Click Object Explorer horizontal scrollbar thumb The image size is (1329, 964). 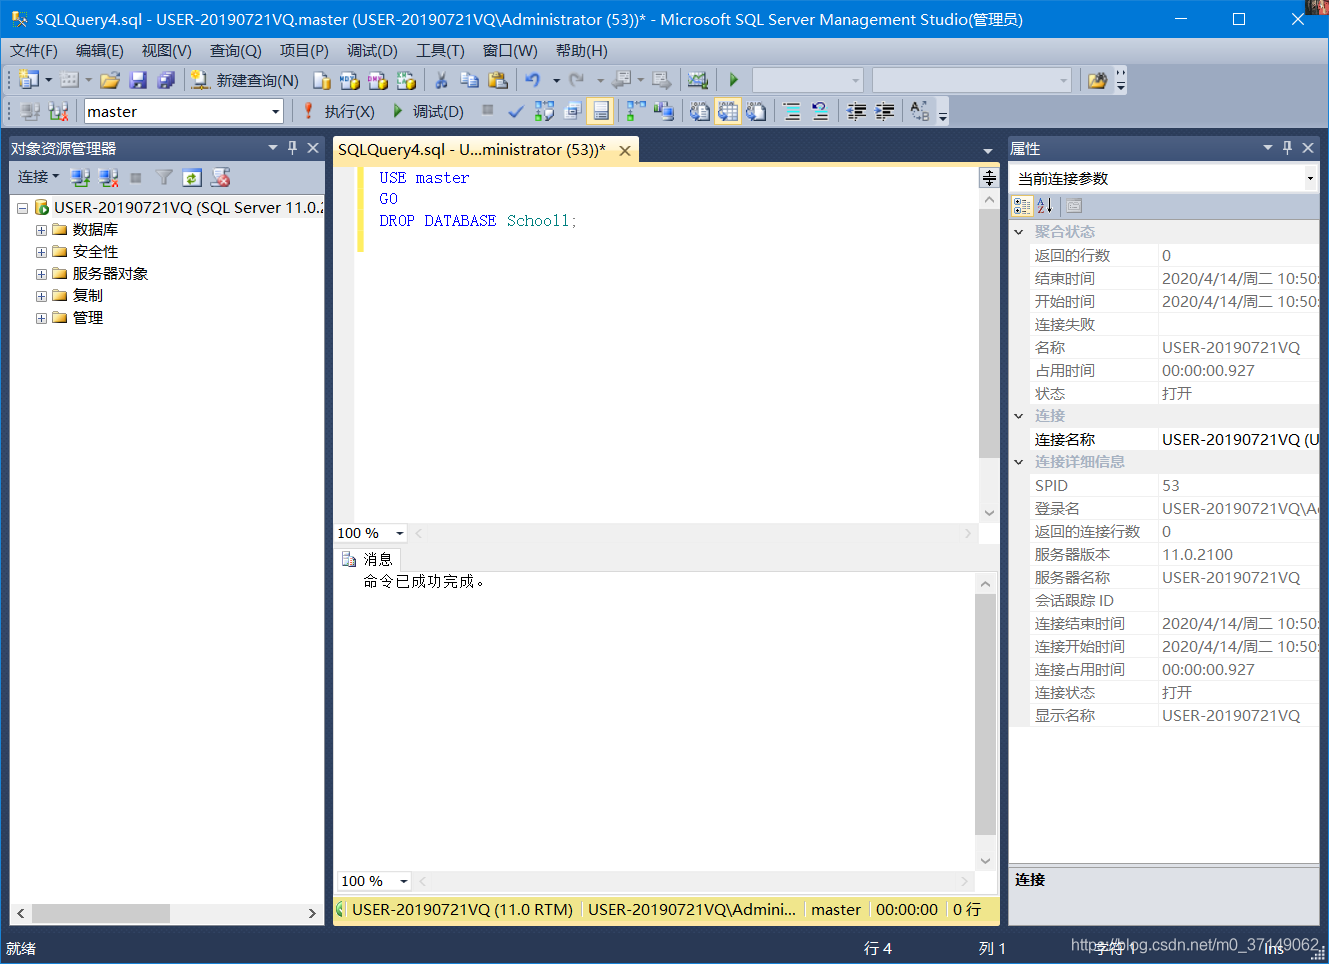click(x=100, y=913)
